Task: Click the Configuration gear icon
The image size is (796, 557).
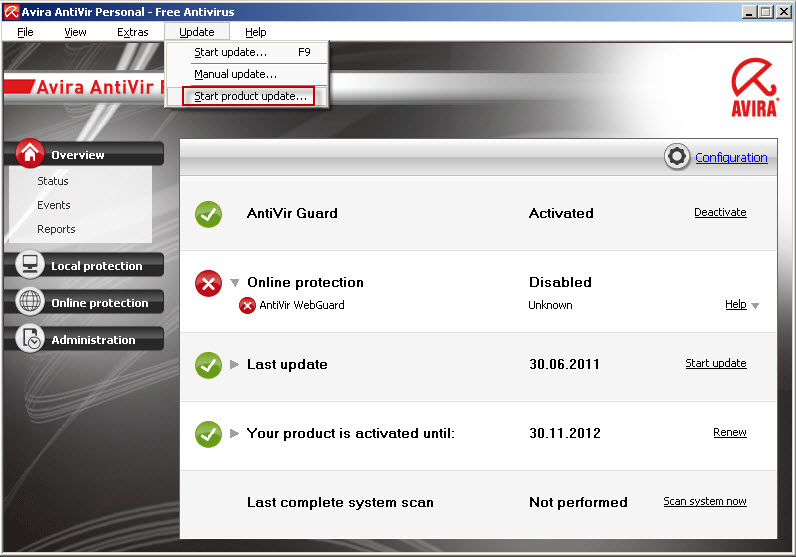Action: (x=677, y=157)
